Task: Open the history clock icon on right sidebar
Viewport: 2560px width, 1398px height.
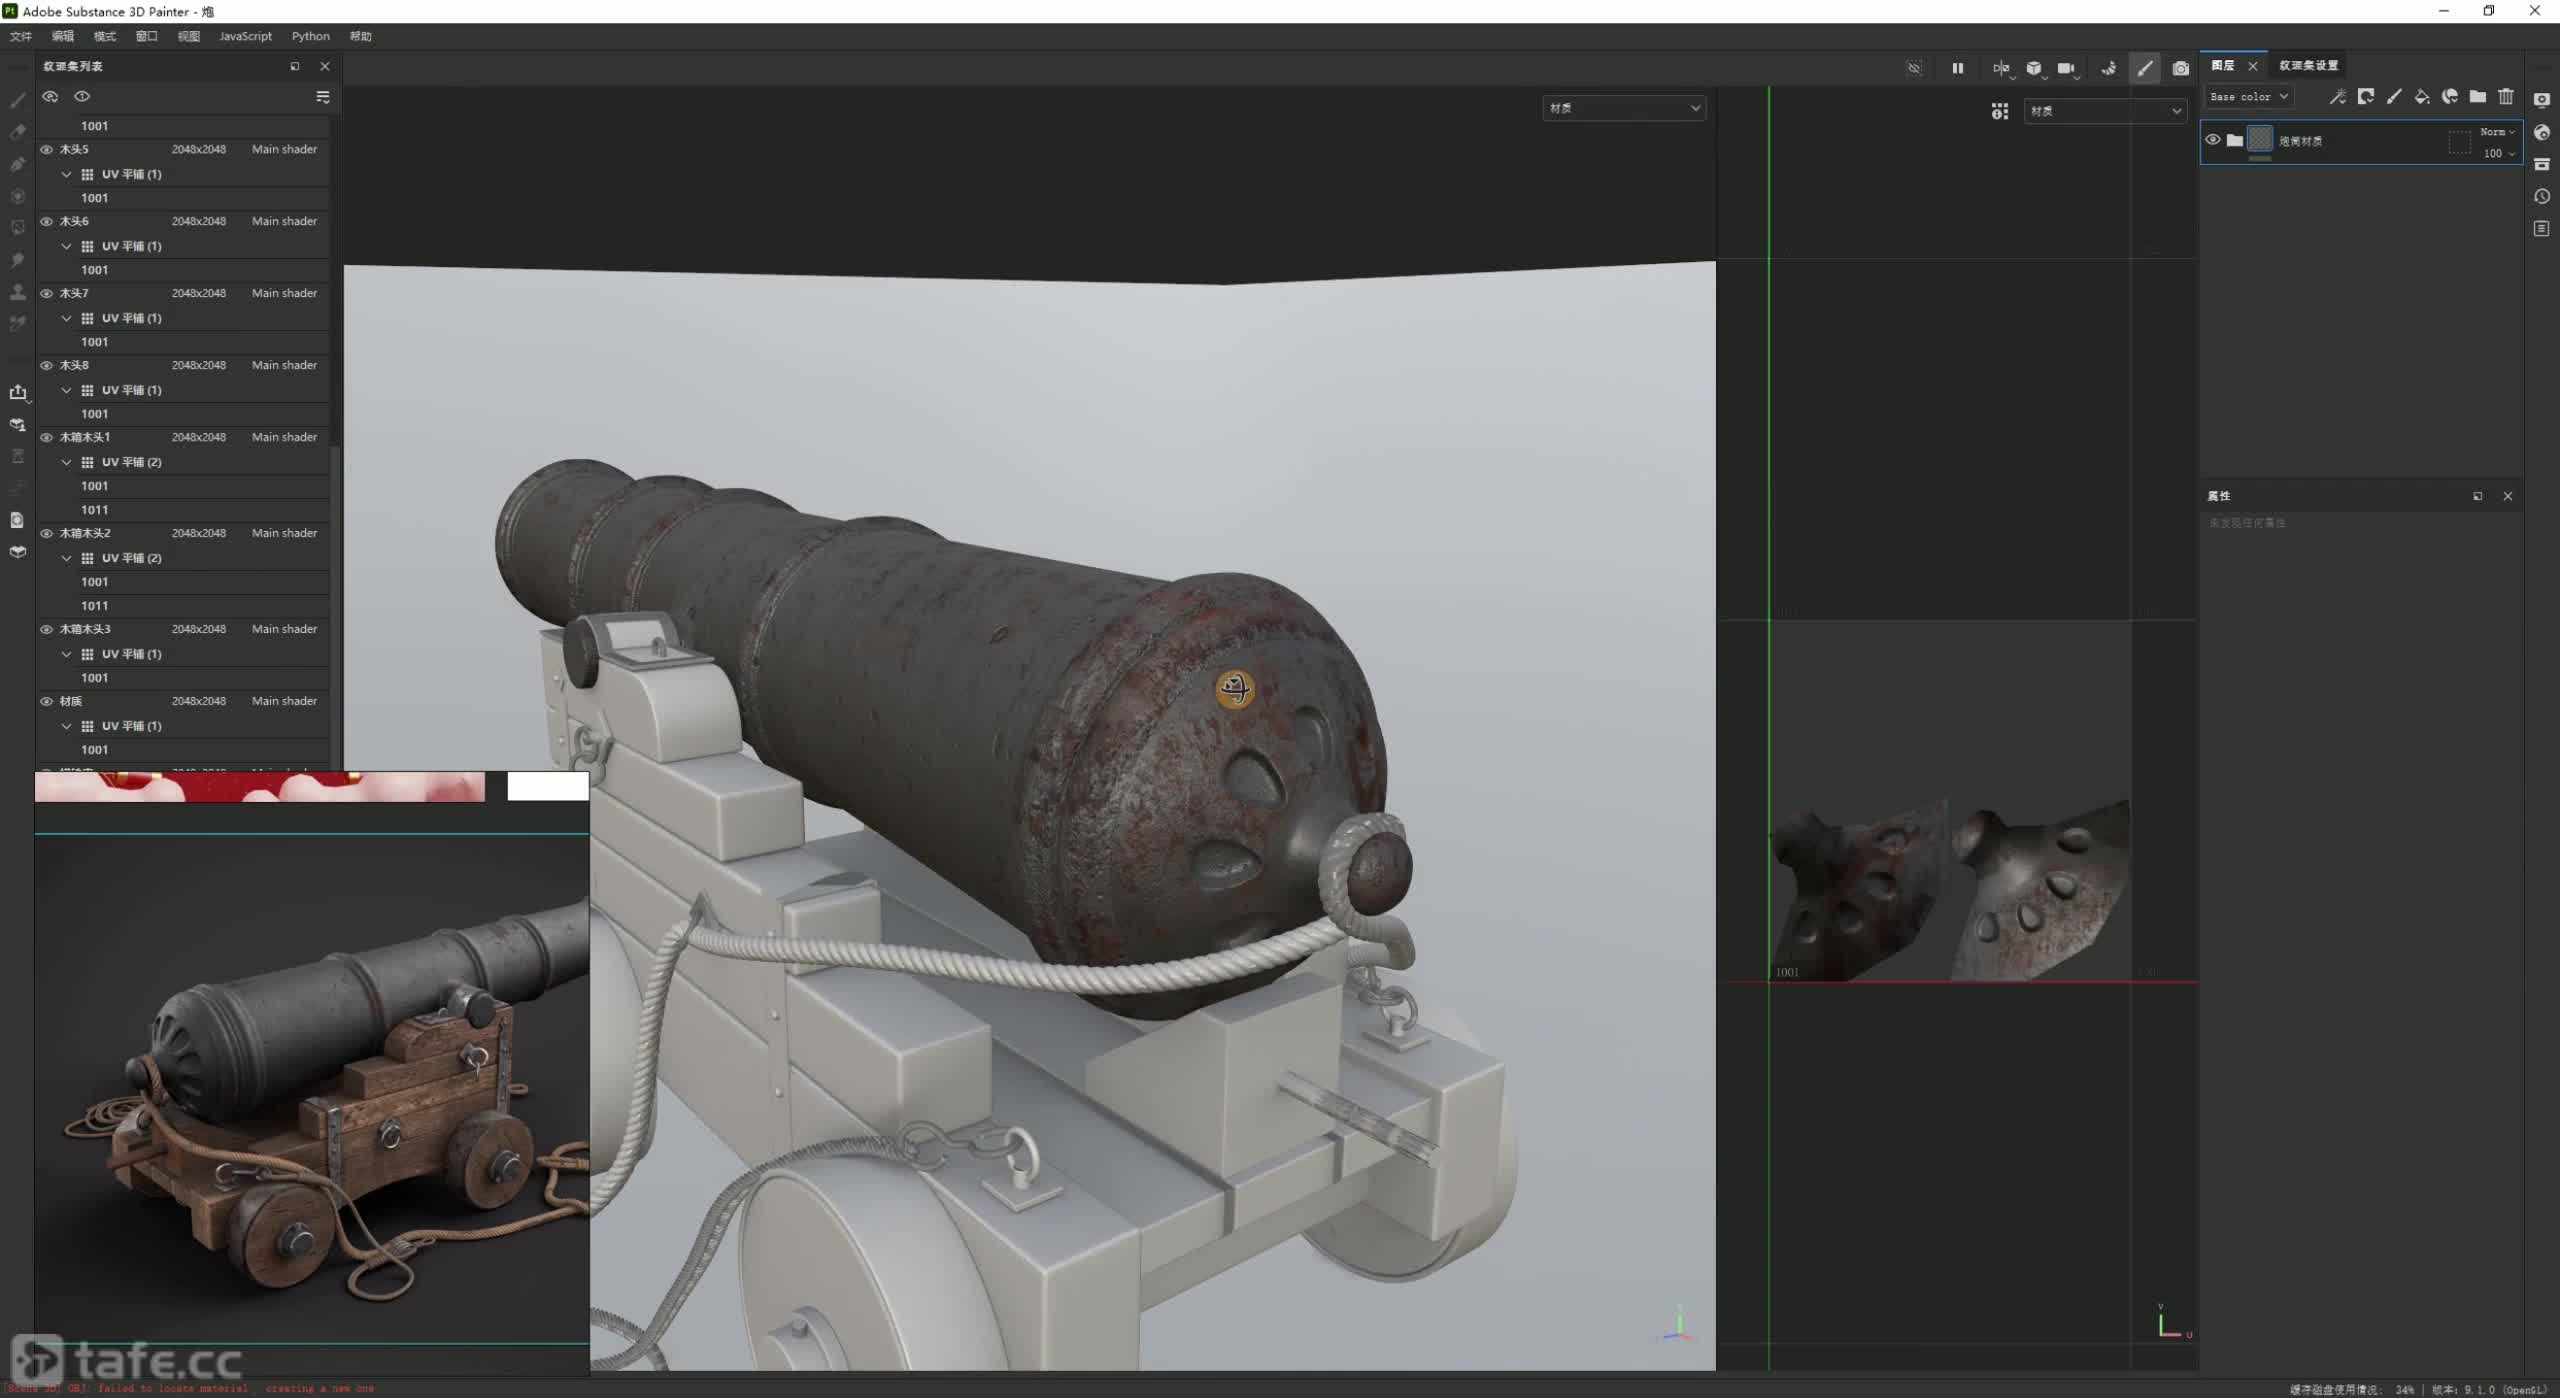Action: [x=2541, y=196]
